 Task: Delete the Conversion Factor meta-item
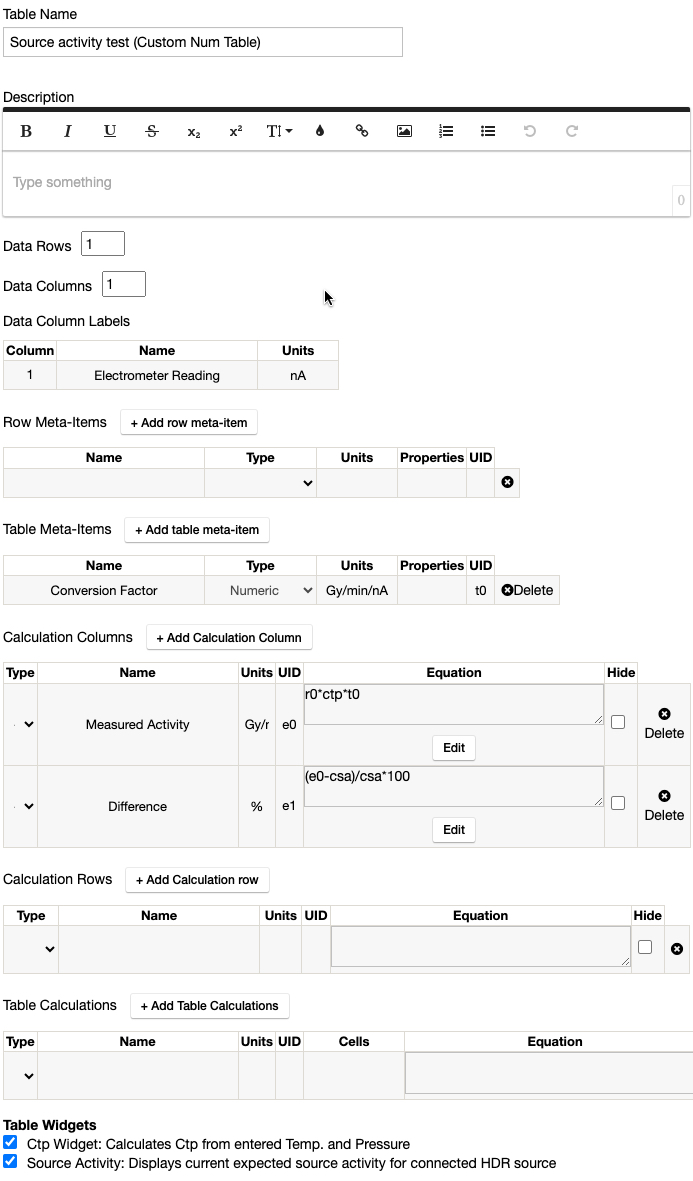527,591
